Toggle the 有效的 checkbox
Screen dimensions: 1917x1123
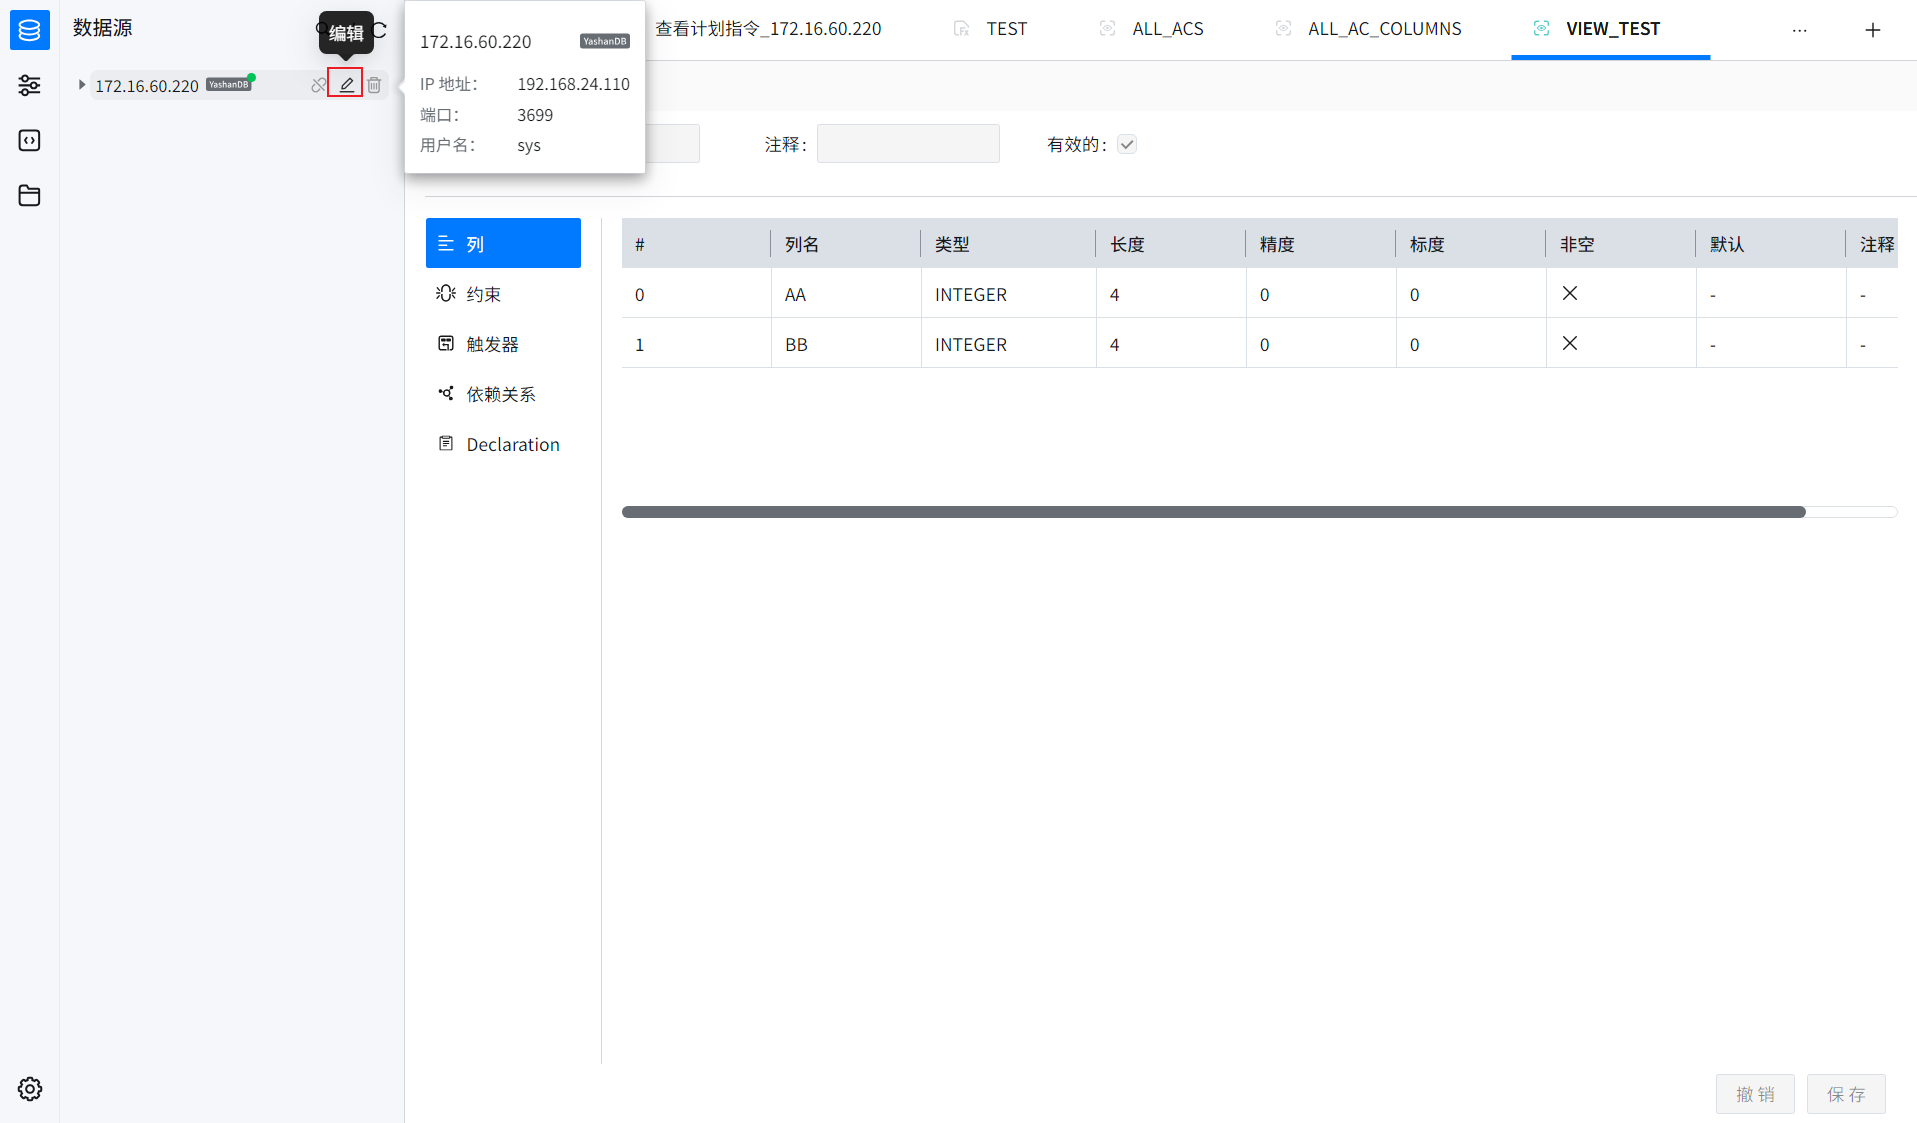coord(1127,144)
